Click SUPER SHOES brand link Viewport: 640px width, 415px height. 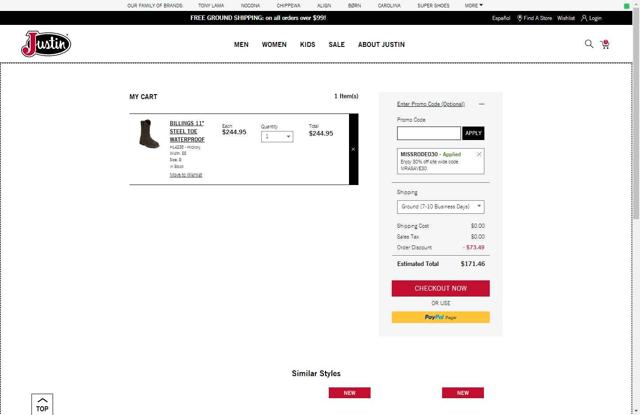point(433,6)
